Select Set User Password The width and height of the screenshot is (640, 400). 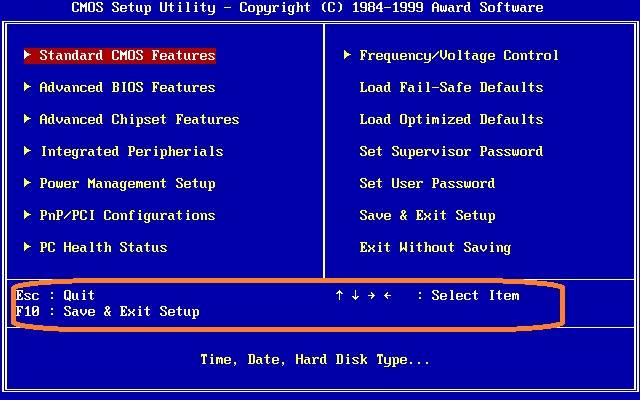427,184
